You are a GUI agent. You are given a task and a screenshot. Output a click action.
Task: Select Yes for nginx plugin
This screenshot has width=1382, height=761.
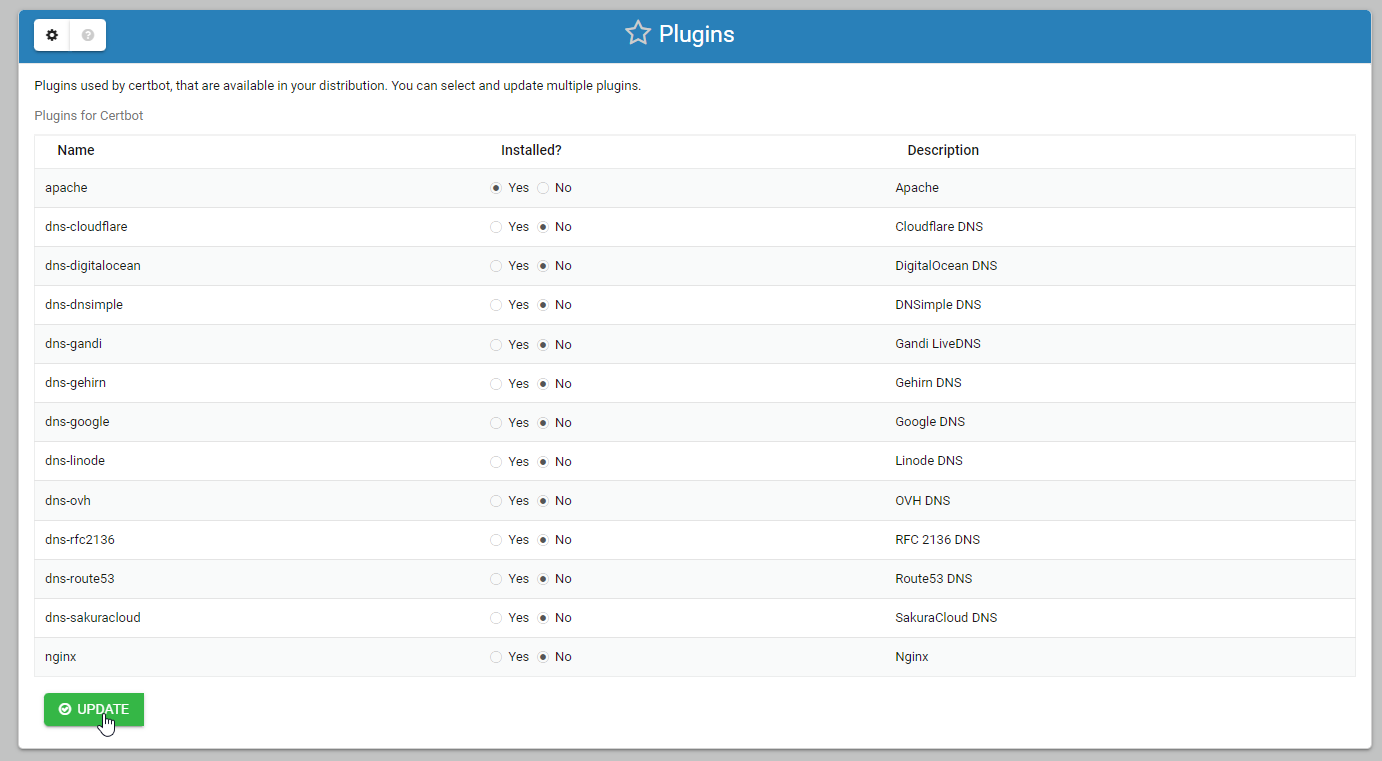click(496, 657)
